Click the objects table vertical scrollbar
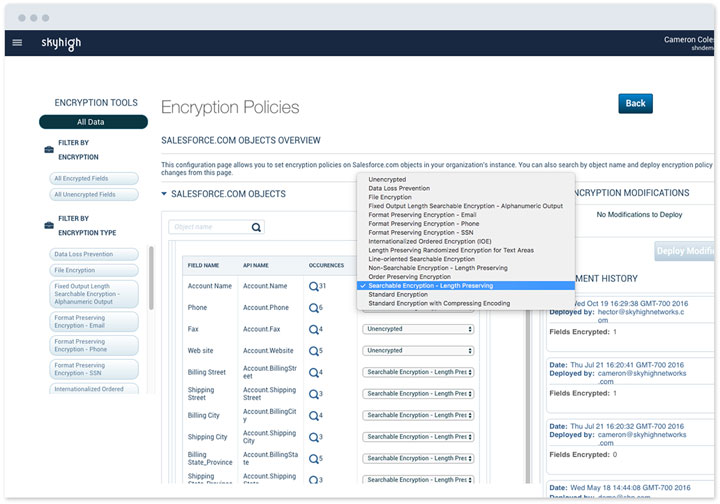 click(x=528, y=395)
